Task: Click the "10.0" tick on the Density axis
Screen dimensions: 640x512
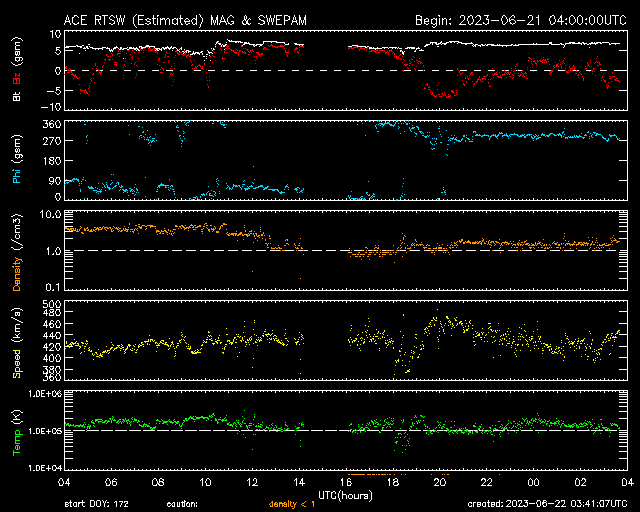Action: [x=50, y=214]
